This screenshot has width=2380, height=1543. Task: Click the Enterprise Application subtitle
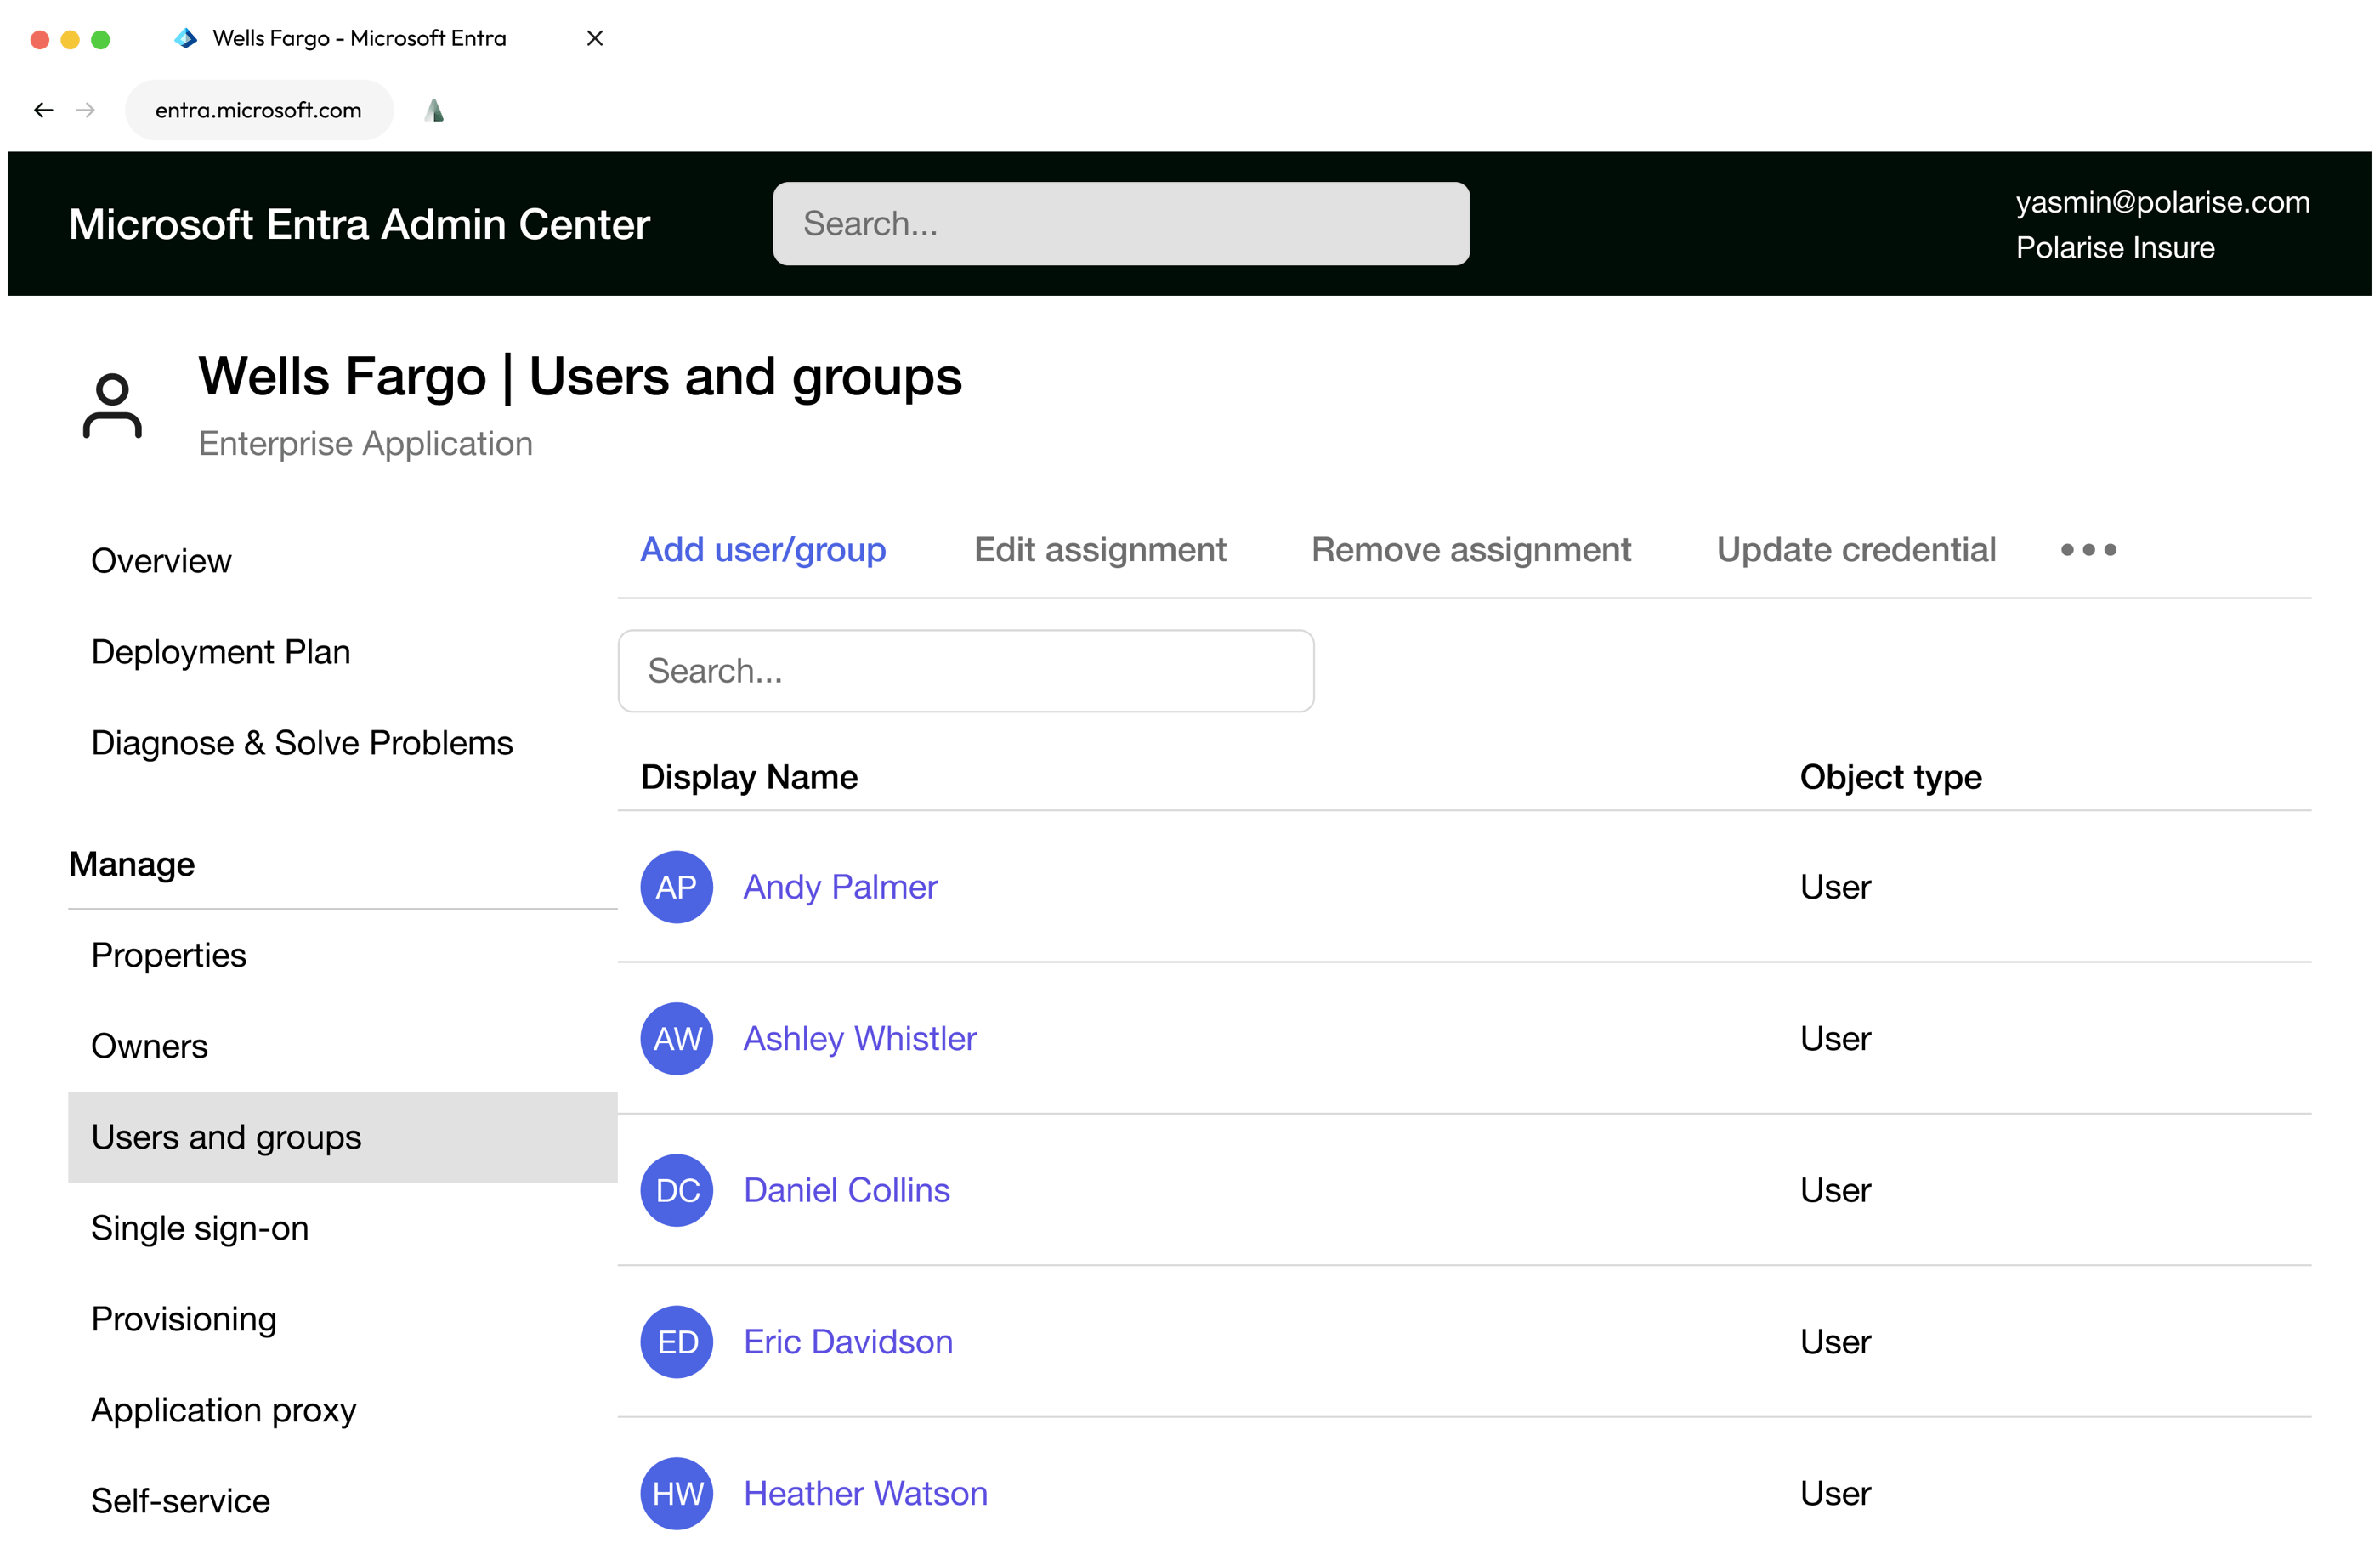point(365,443)
